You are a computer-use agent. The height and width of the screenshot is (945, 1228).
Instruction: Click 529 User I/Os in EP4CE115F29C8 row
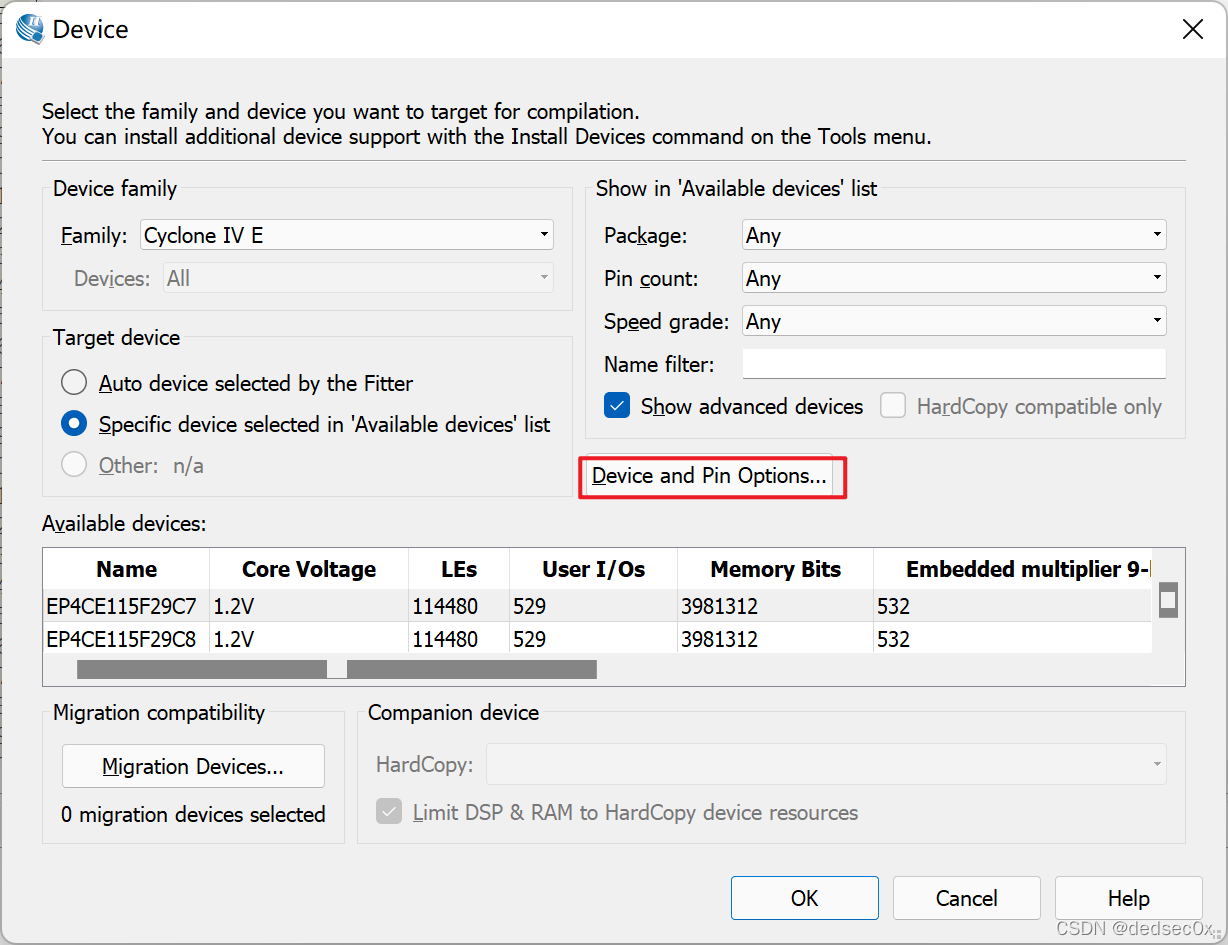594,638
